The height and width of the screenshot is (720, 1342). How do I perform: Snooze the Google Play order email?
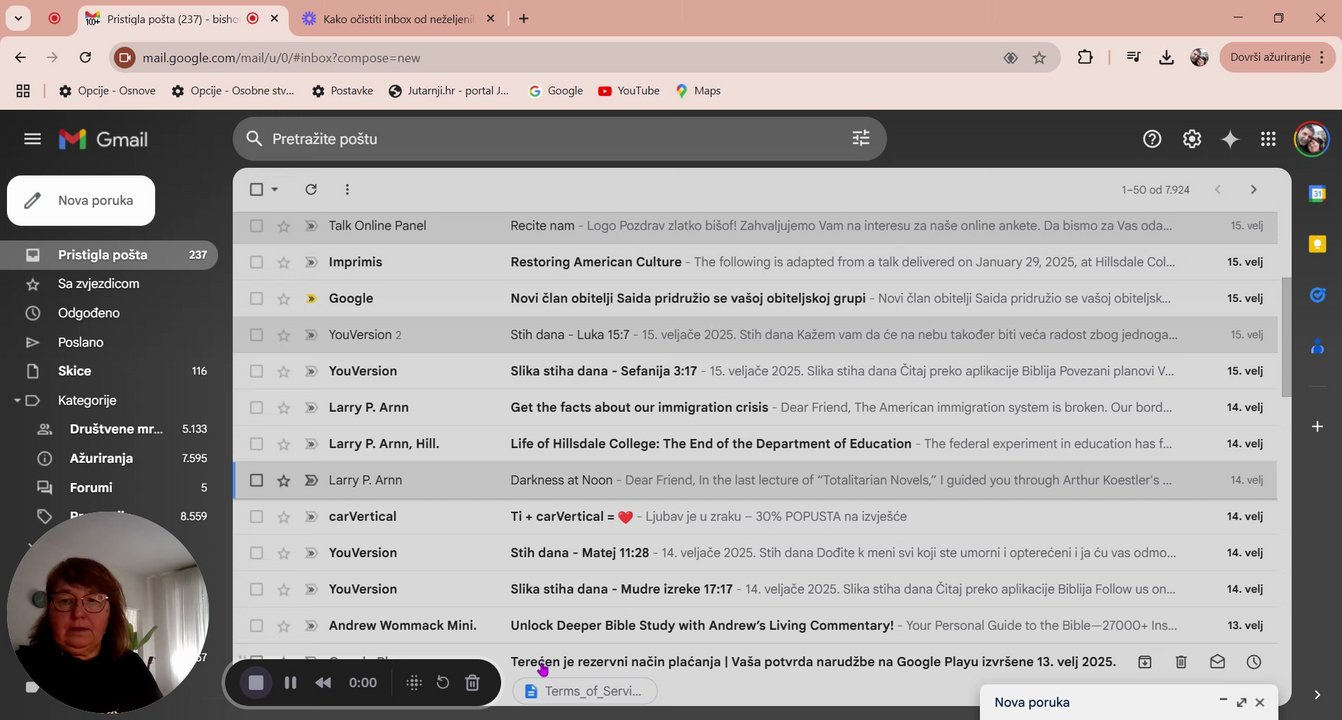click(1254, 662)
